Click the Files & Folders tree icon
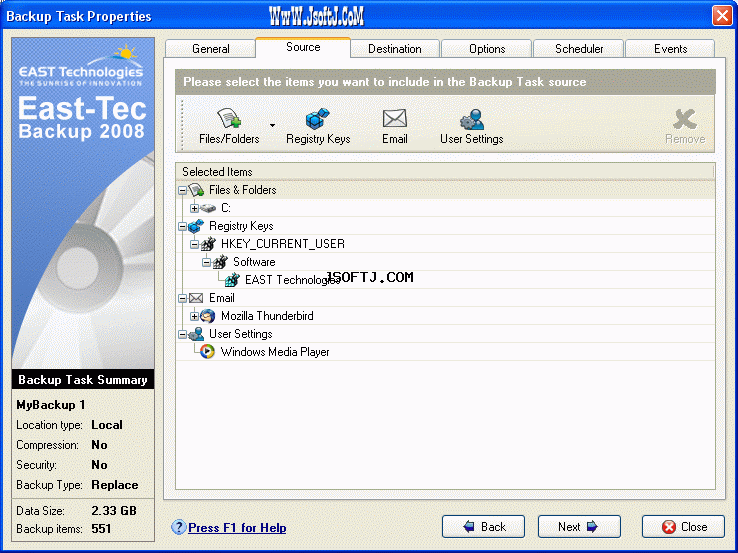Viewport: 738px width, 553px height. 196,190
